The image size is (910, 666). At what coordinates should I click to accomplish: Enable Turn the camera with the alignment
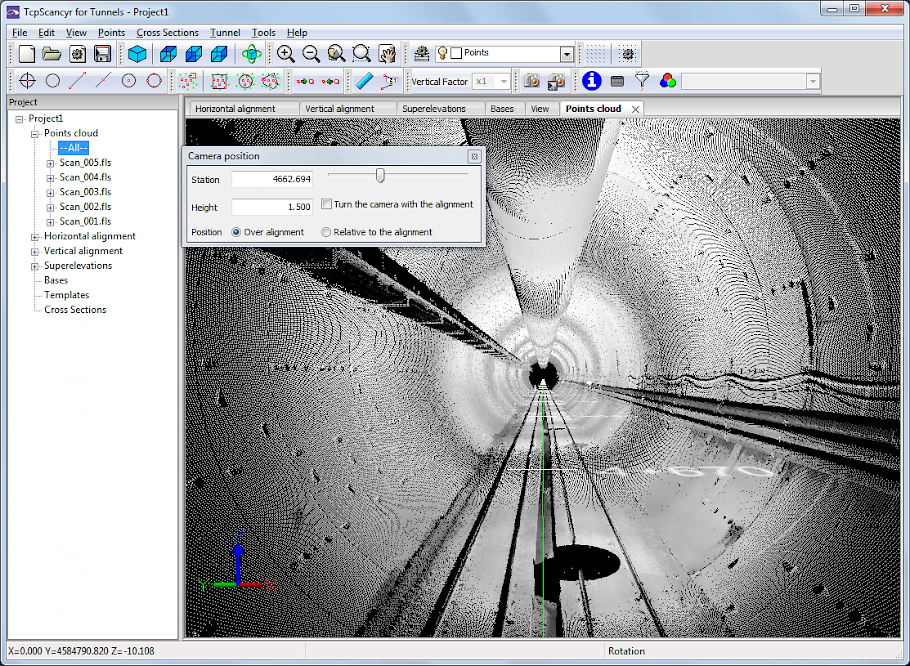point(327,204)
